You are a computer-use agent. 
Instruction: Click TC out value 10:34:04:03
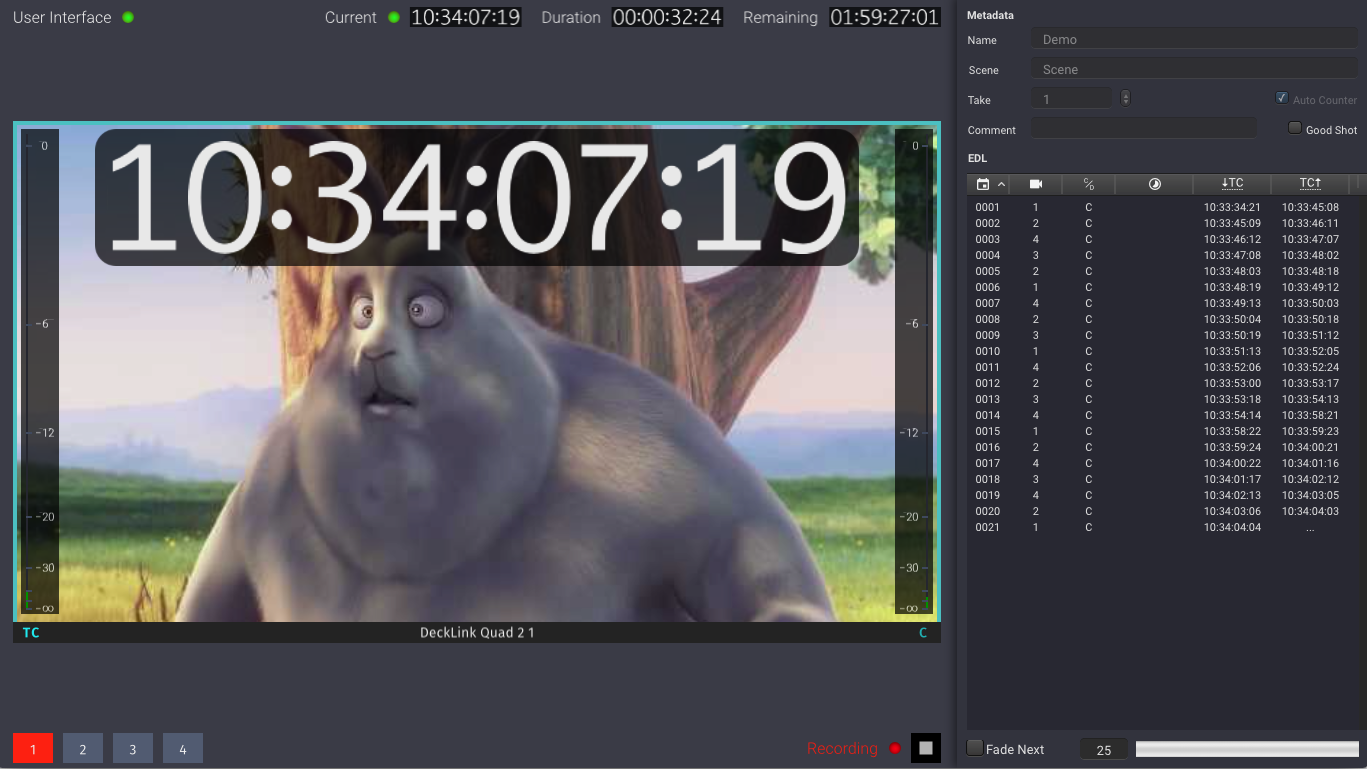[x=1310, y=511]
